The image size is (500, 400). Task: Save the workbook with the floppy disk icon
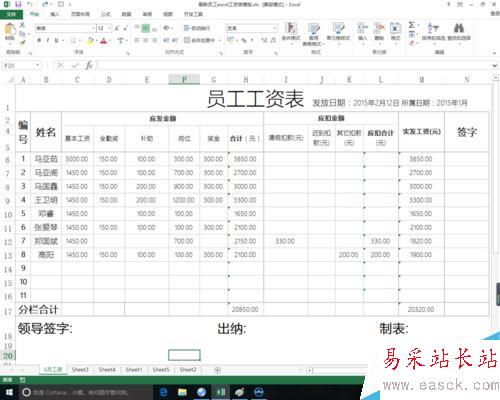pyautogui.click(x=18, y=4)
